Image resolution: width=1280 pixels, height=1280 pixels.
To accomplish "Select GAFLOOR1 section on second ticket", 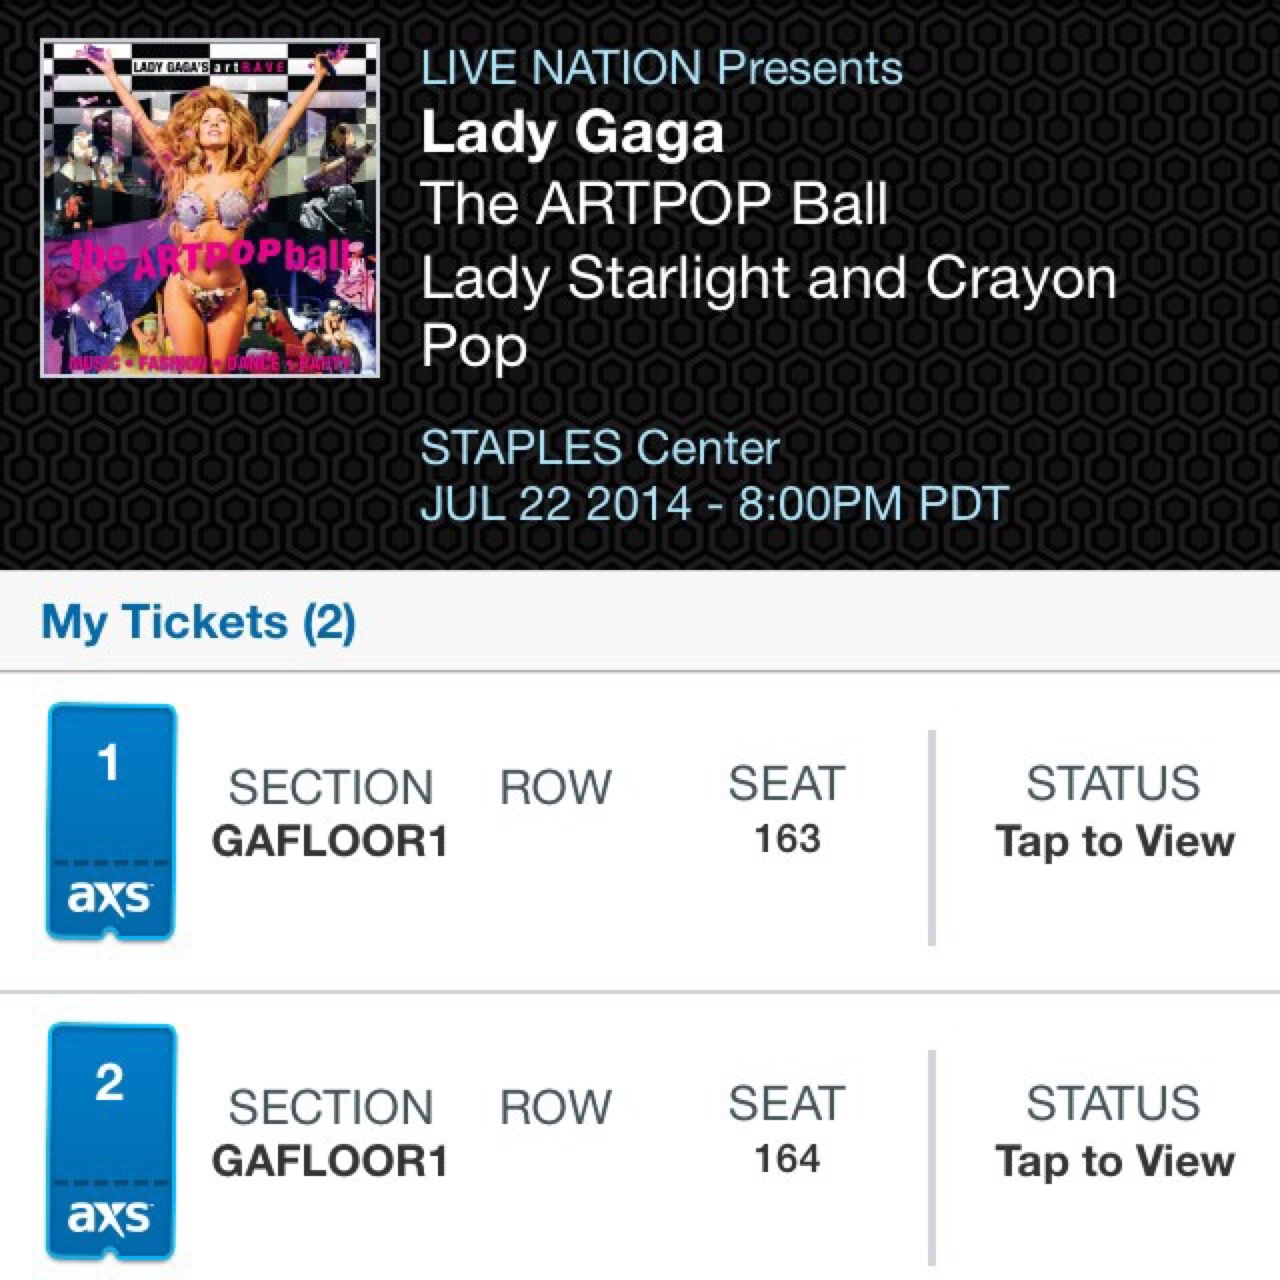I will pos(329,1162).
